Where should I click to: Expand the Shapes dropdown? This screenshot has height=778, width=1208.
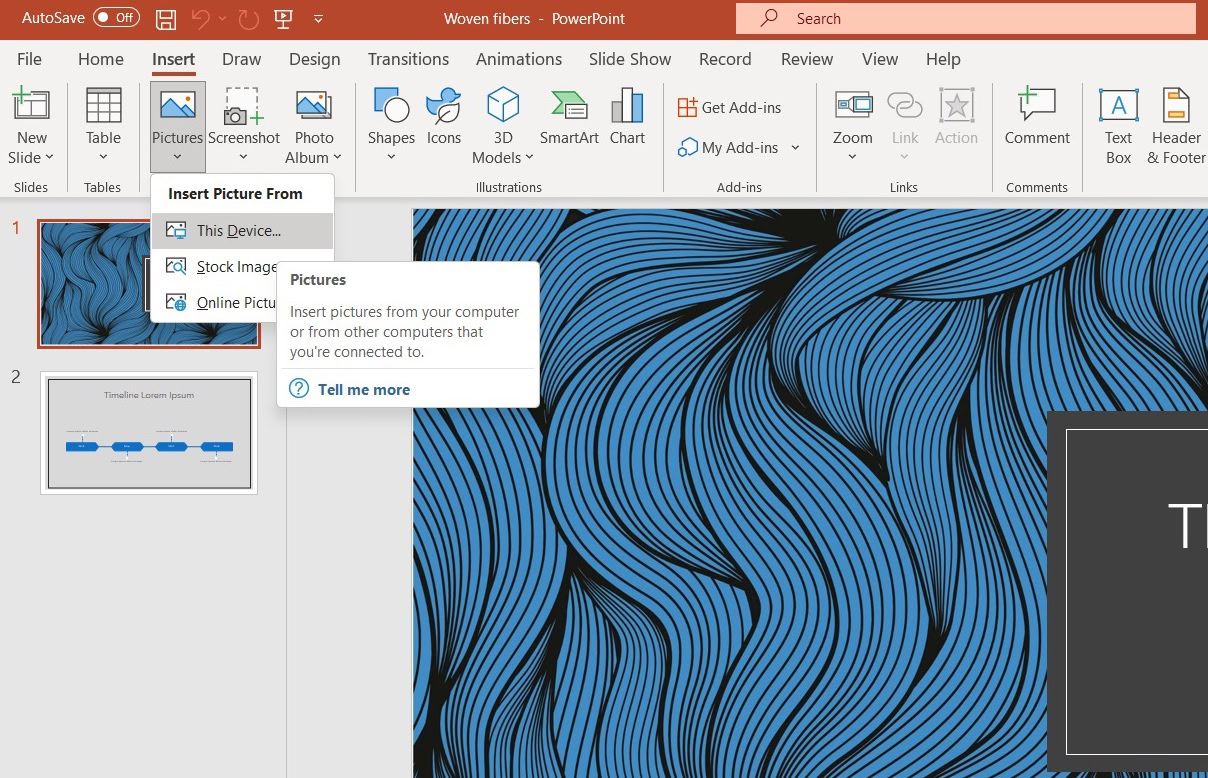point(391,157)
